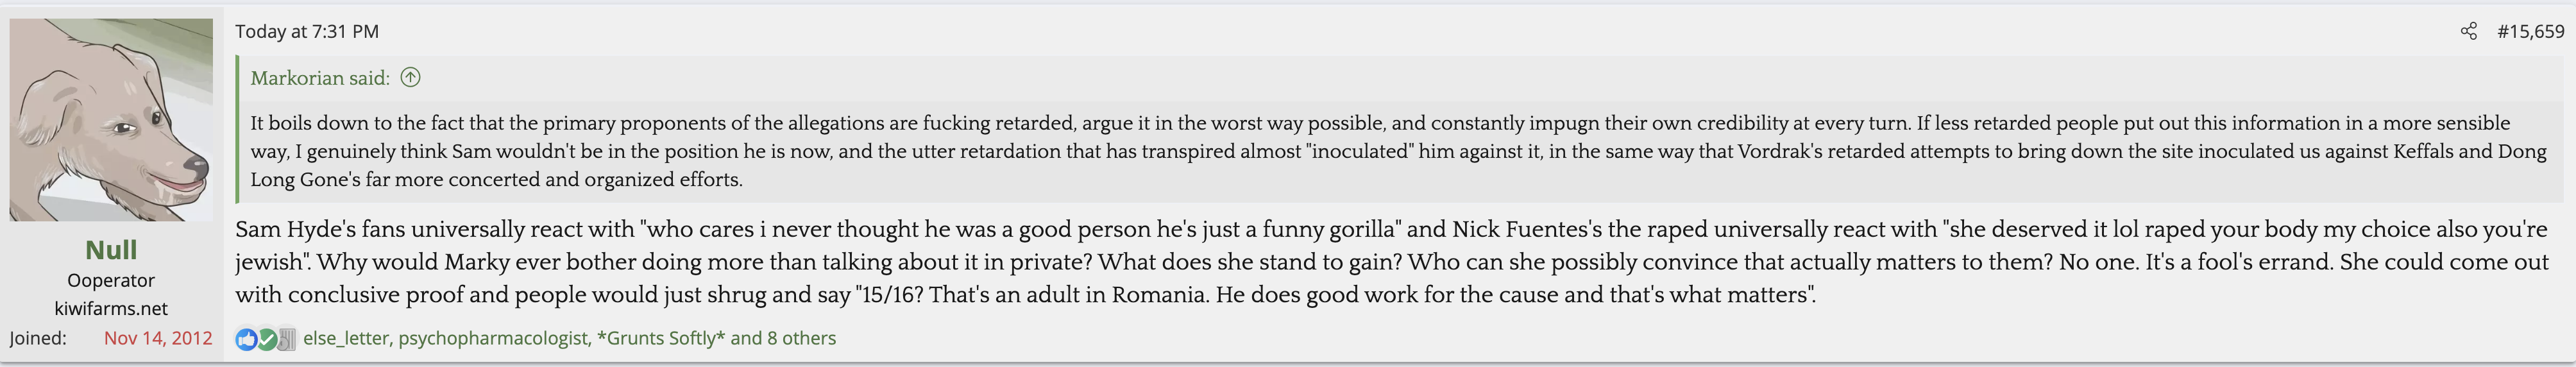Show the 'and 8 others' reactions

(783, 338)
